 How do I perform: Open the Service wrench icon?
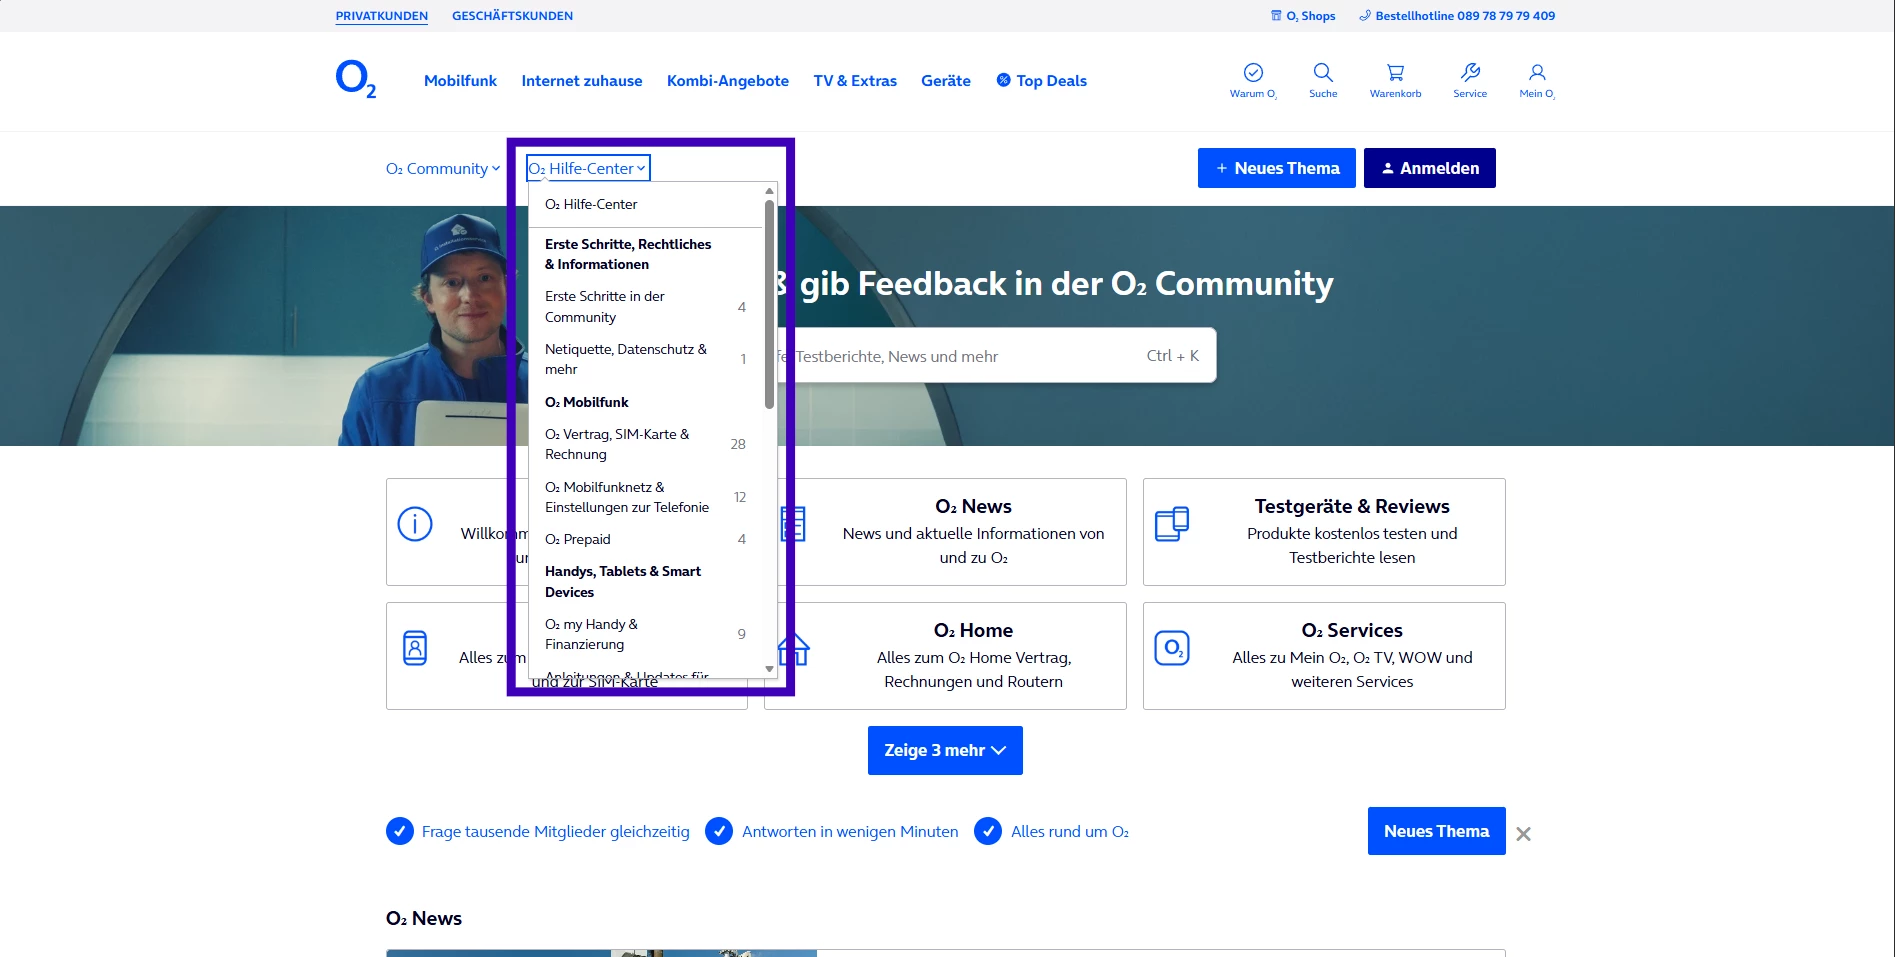[x=1470, y=72]
